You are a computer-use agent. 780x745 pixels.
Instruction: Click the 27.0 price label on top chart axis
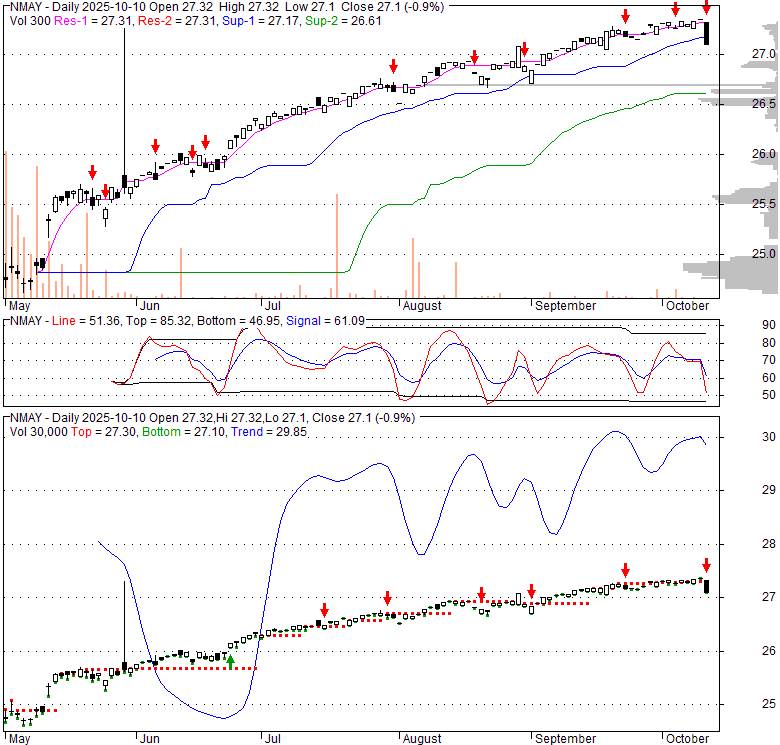[x=764, y=53]
